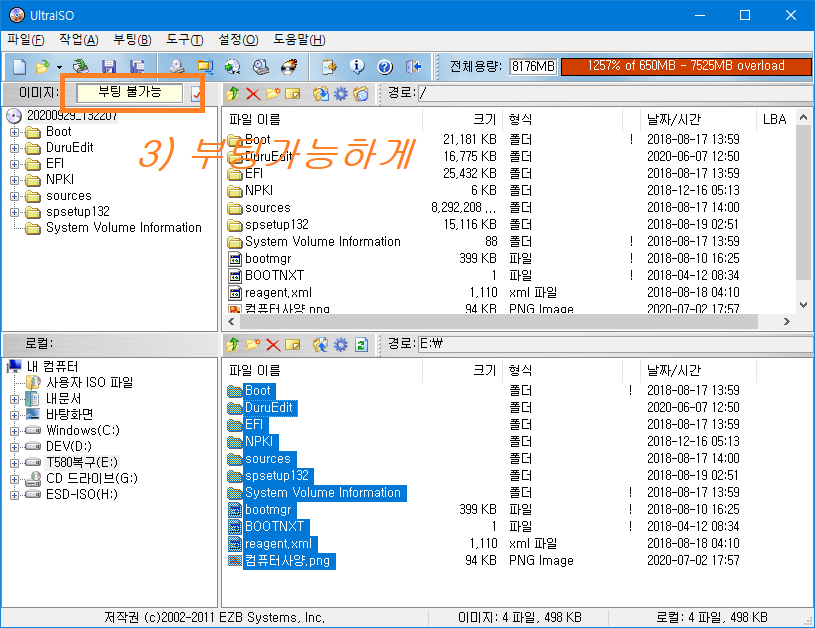
Task: Click red X delete icon in image pane
Action: click(x=253, y=94)
